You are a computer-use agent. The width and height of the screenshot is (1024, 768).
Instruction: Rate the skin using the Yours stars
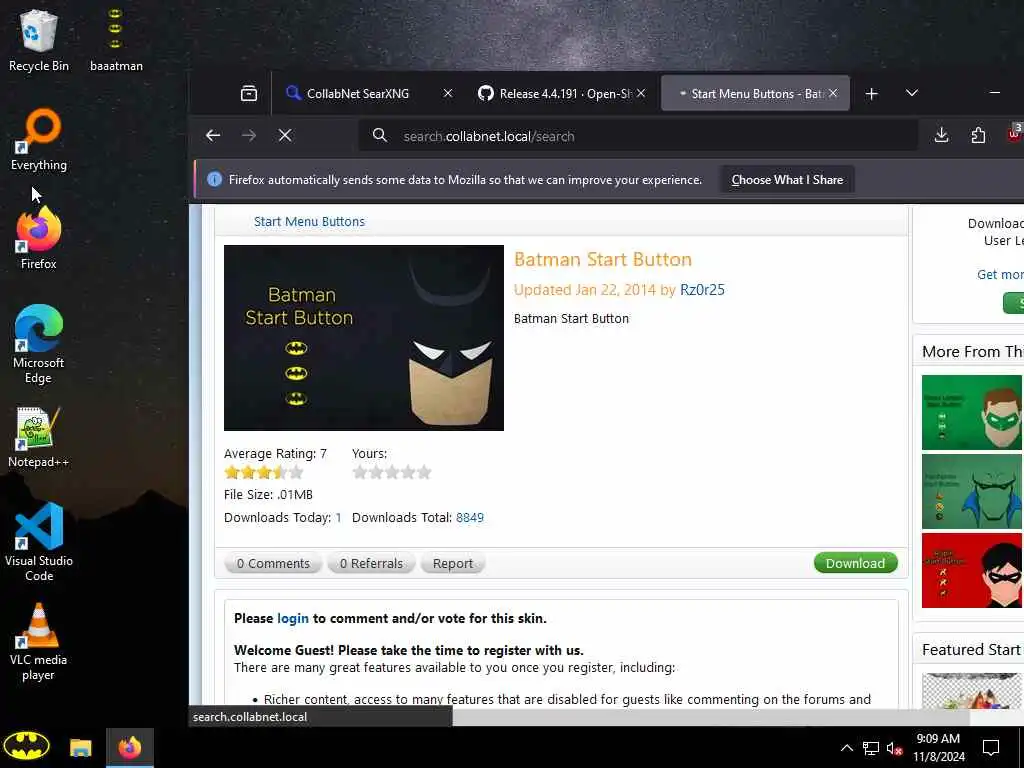coord(392,472)
